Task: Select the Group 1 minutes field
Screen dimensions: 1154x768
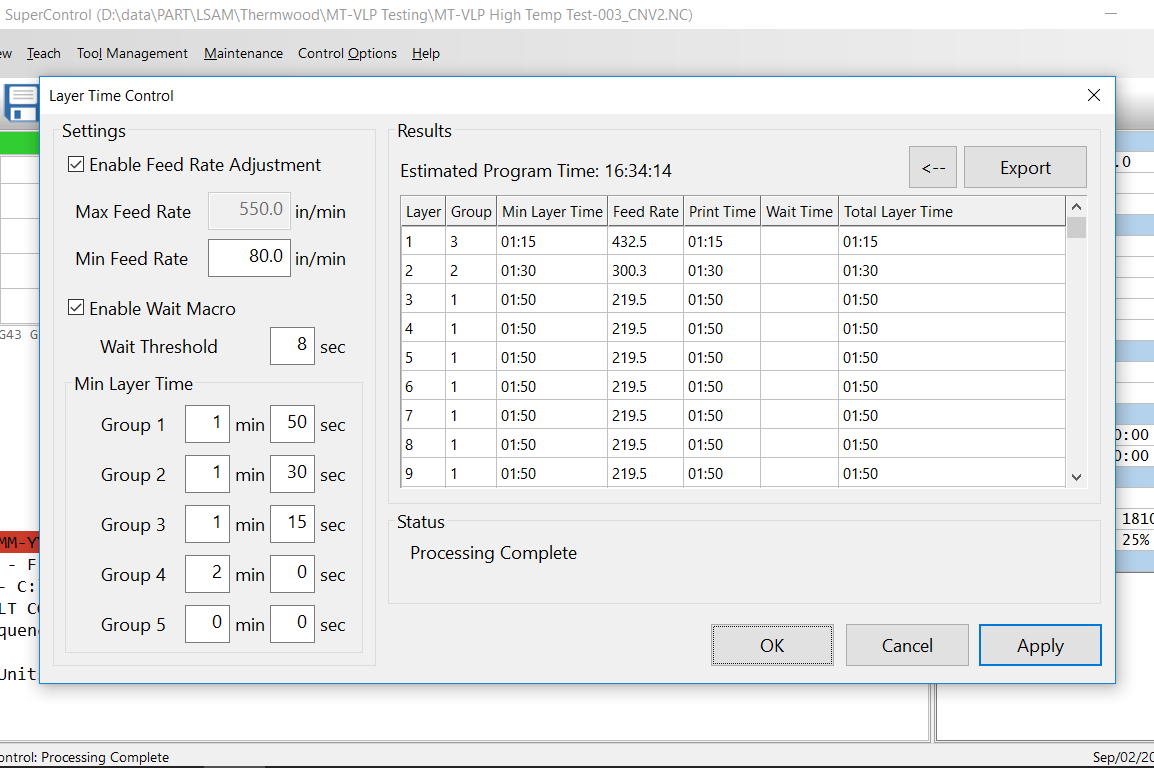Action: (x=207, y=424)
